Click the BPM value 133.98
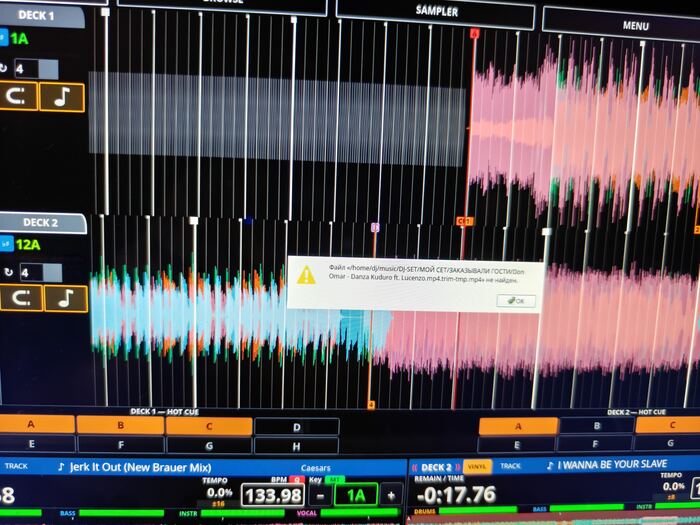This screenshot has height=525, width=700. (x=273, y=496)
